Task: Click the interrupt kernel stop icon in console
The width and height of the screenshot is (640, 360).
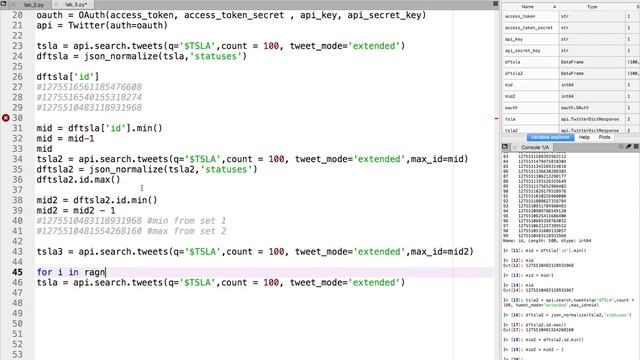Action: click(622, 147)
